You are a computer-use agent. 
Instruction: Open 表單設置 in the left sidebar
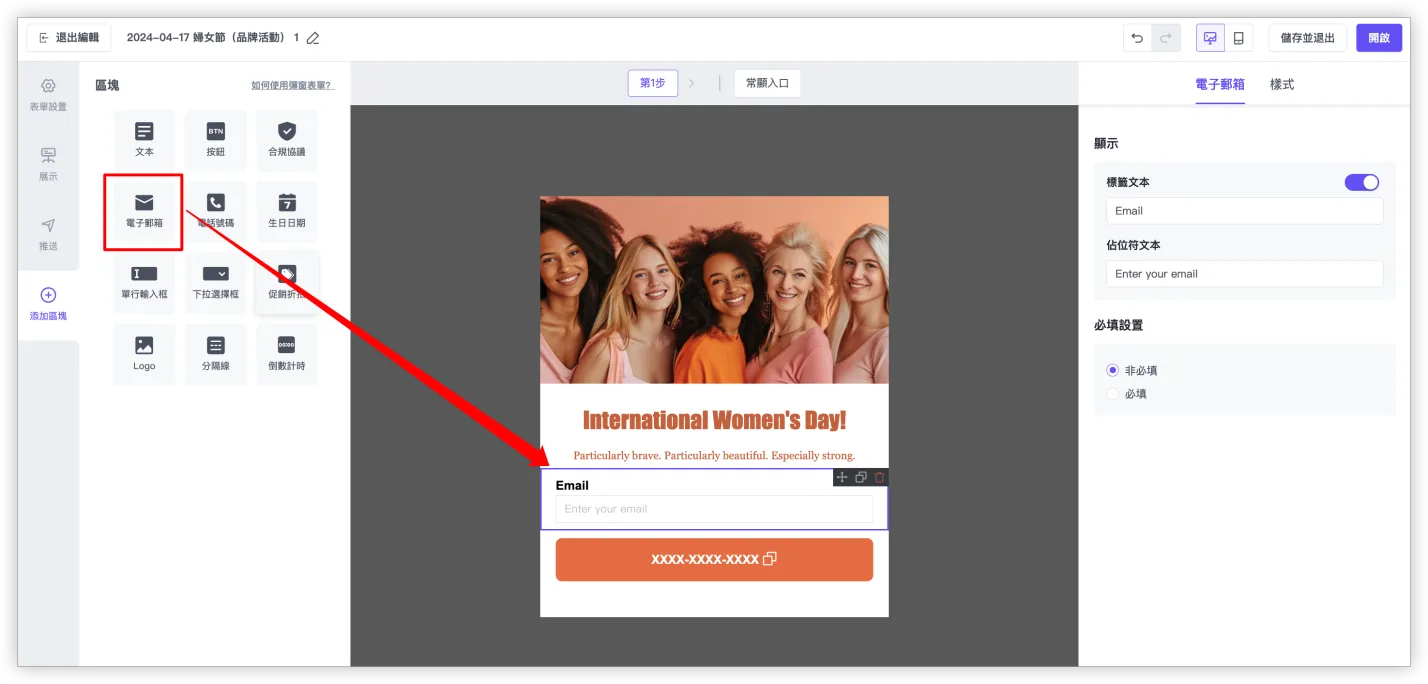click(48, 95)
